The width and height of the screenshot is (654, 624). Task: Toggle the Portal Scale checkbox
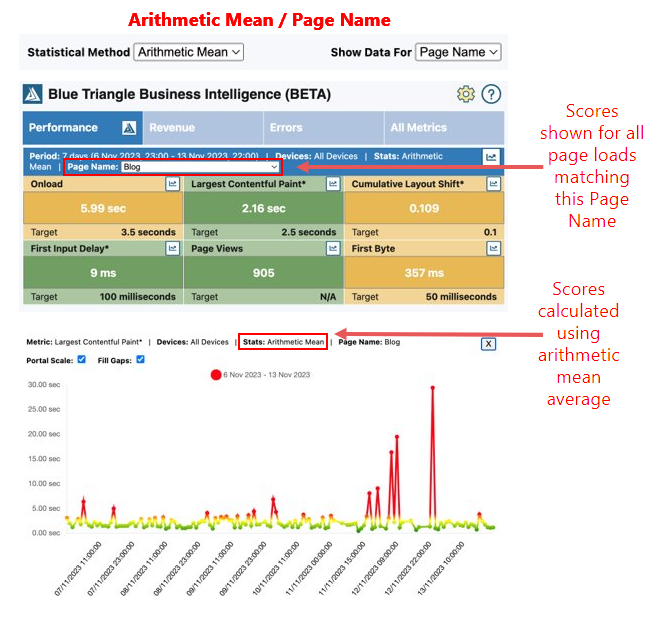82,359
